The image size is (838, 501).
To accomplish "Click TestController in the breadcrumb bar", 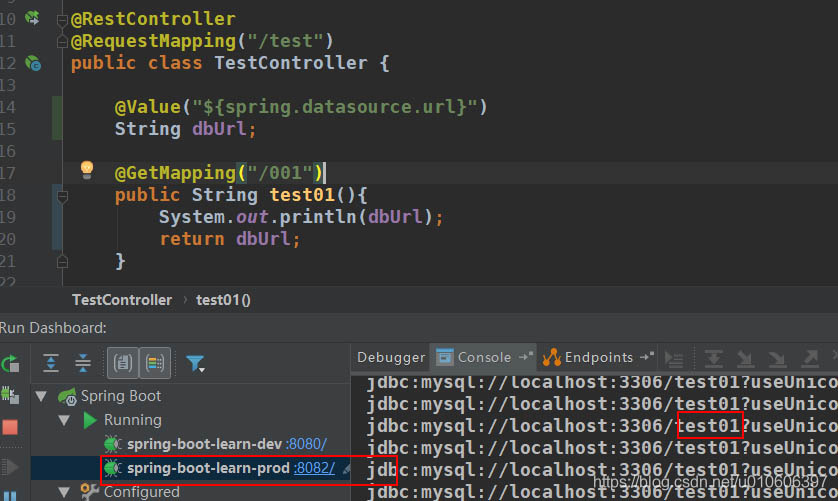I will point(122,300).
